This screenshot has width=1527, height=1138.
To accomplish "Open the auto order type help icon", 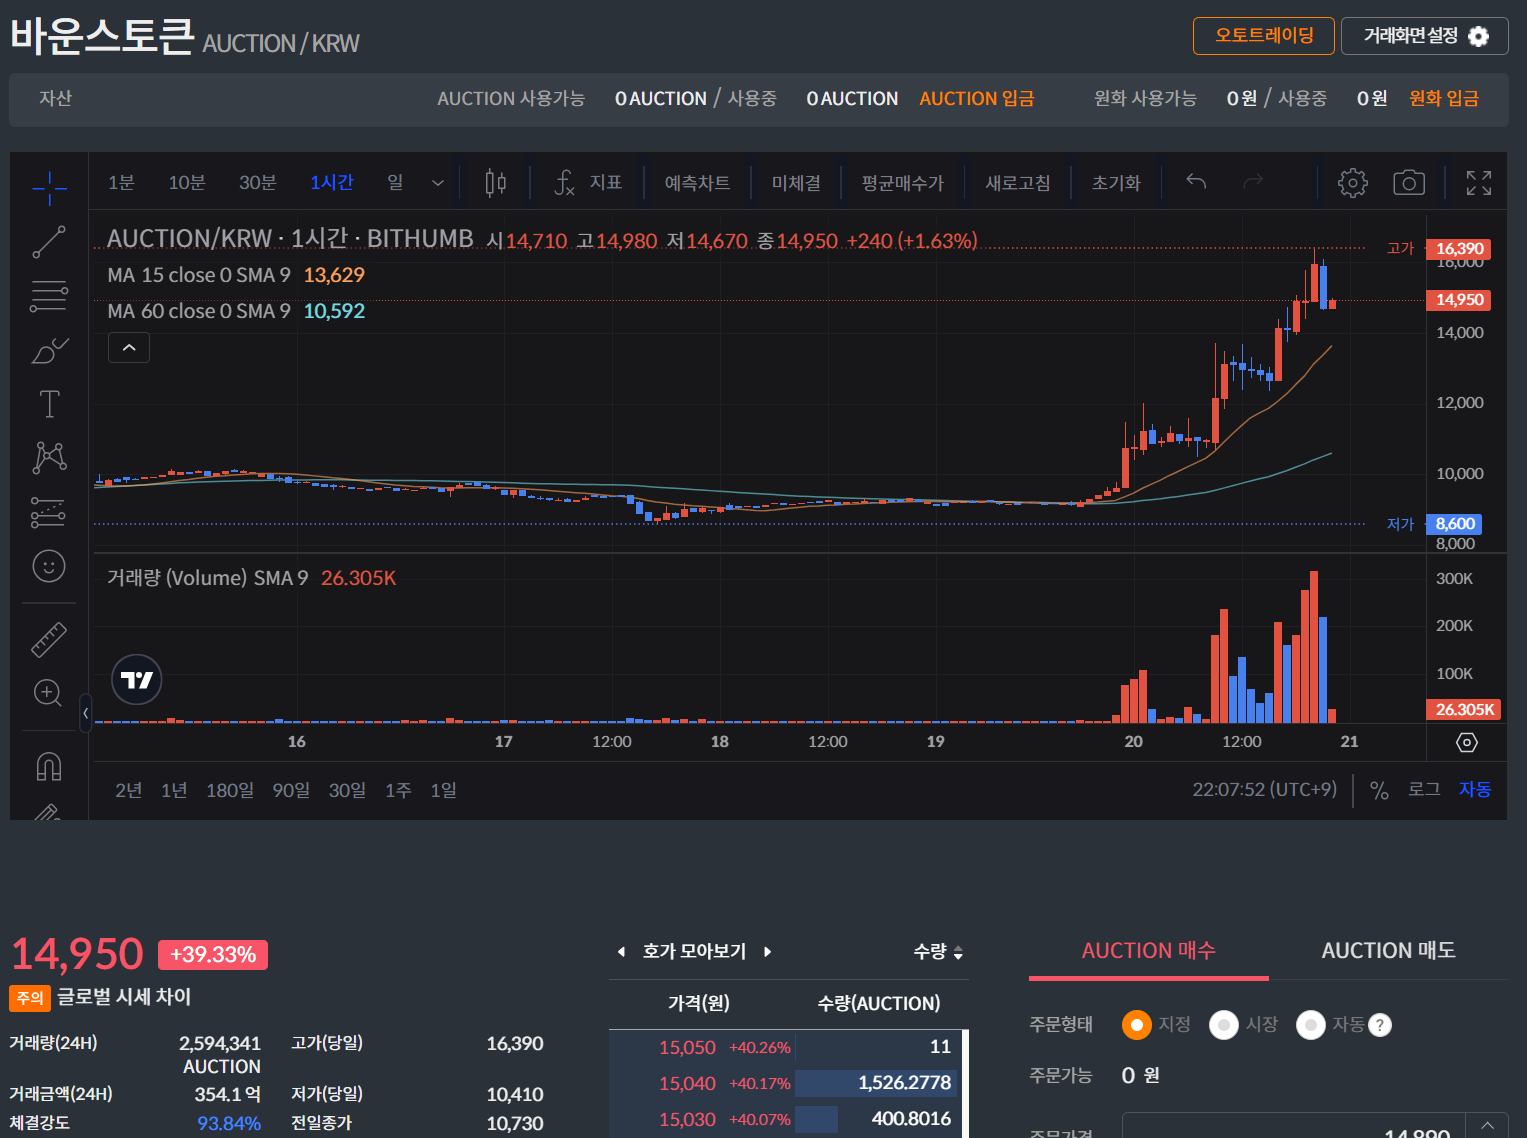I will point(1380,1025).
